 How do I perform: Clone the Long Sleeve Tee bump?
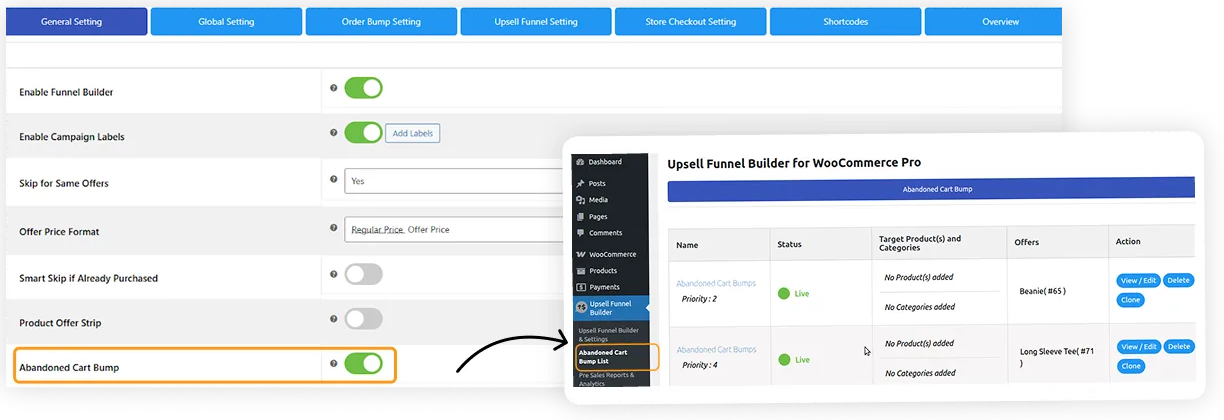(x=1130, y=366)
